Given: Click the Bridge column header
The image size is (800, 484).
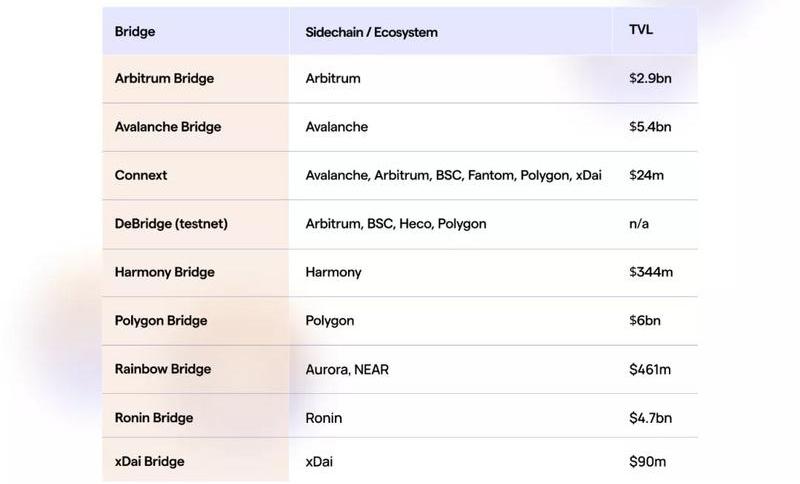Looking at the screenshot, I should tap(135, 32).
